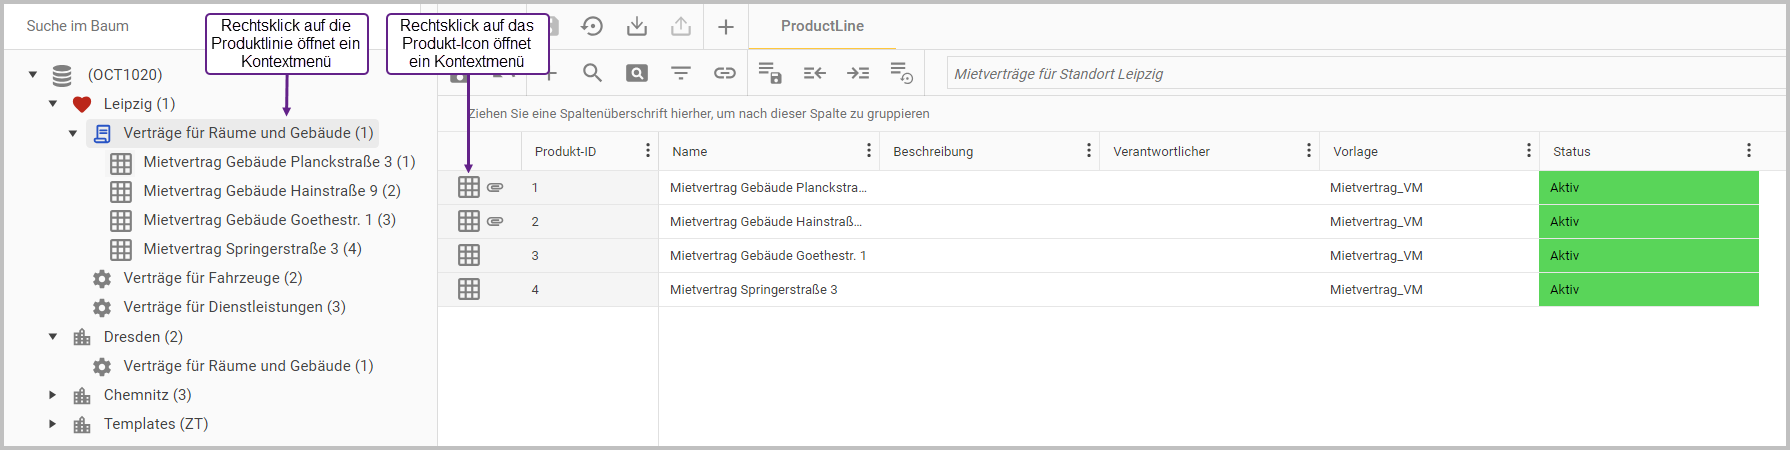
Task: Select Verträge für Fahrzeuge in tree
Action: pos(212,278)
